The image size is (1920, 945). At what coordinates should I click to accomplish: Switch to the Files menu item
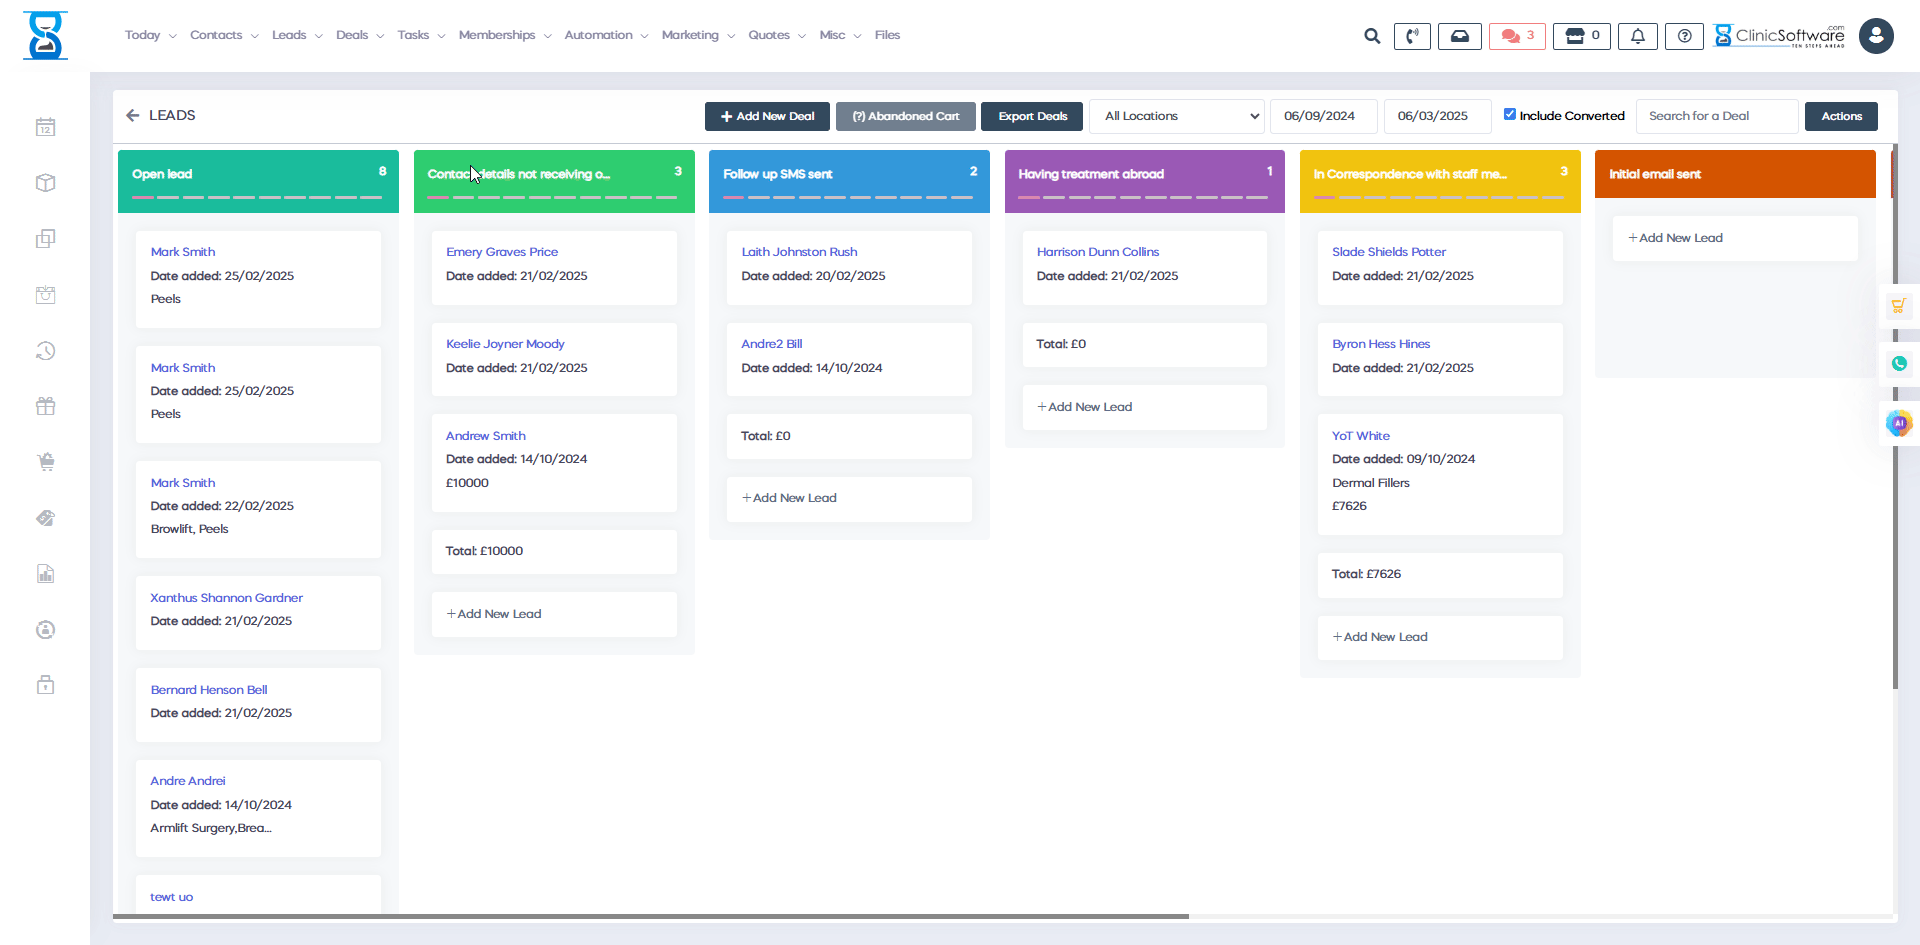click(x=886, y=35)
